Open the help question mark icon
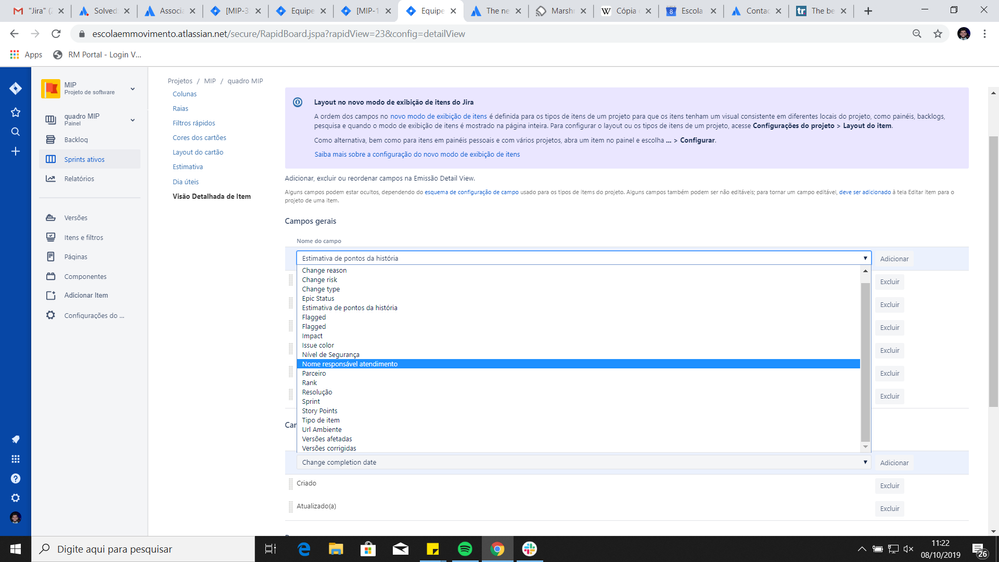Viewport: 999px width, 562px height. point(15,479)
